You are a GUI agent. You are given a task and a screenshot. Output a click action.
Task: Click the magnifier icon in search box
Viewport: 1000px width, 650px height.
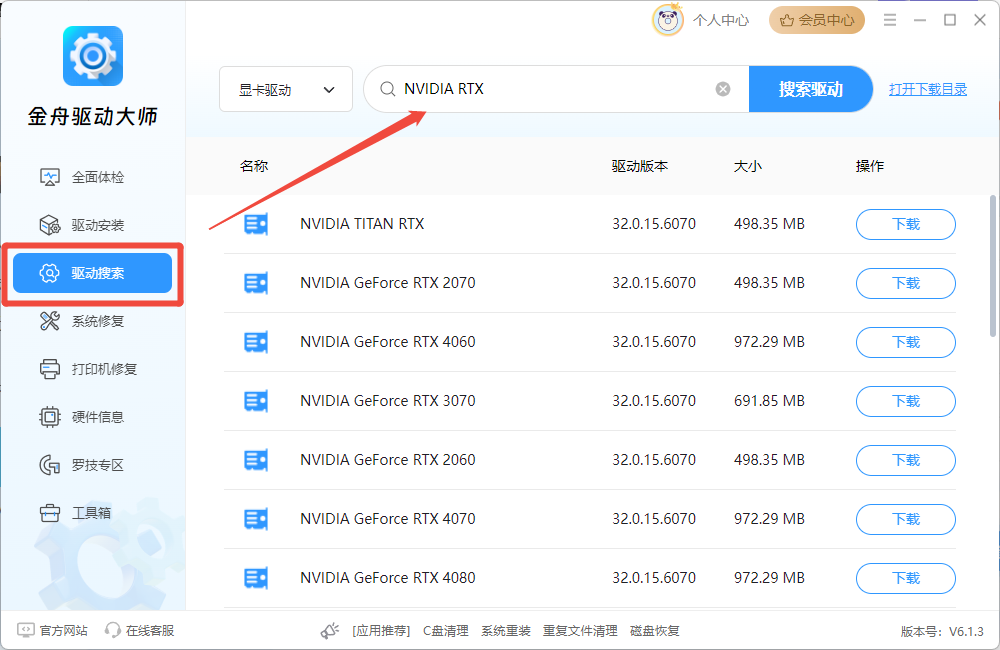(x=387, y=89)
